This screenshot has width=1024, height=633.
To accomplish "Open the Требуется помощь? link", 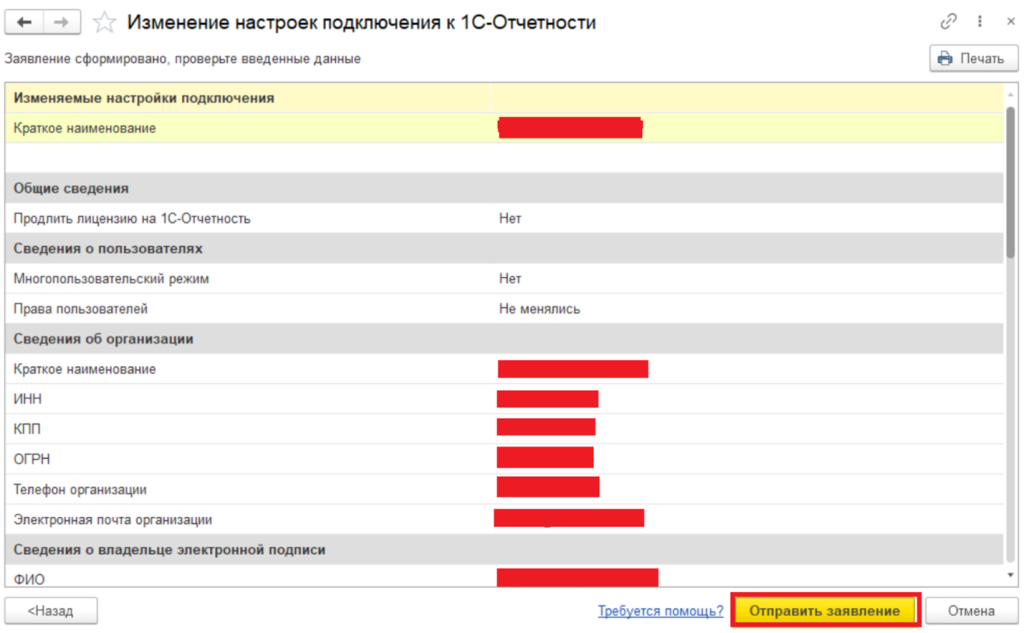I will [x=660, y=610].
